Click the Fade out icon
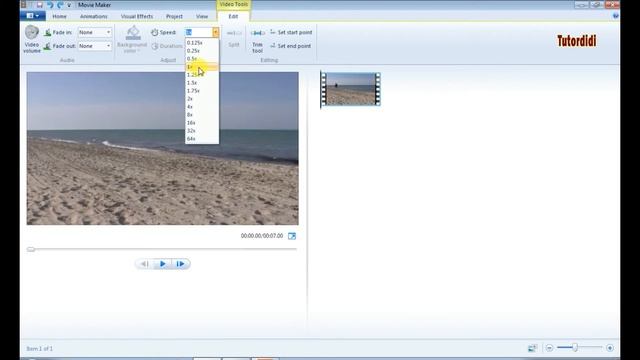The height and width of the screenshot is (360, 640). 47,46
